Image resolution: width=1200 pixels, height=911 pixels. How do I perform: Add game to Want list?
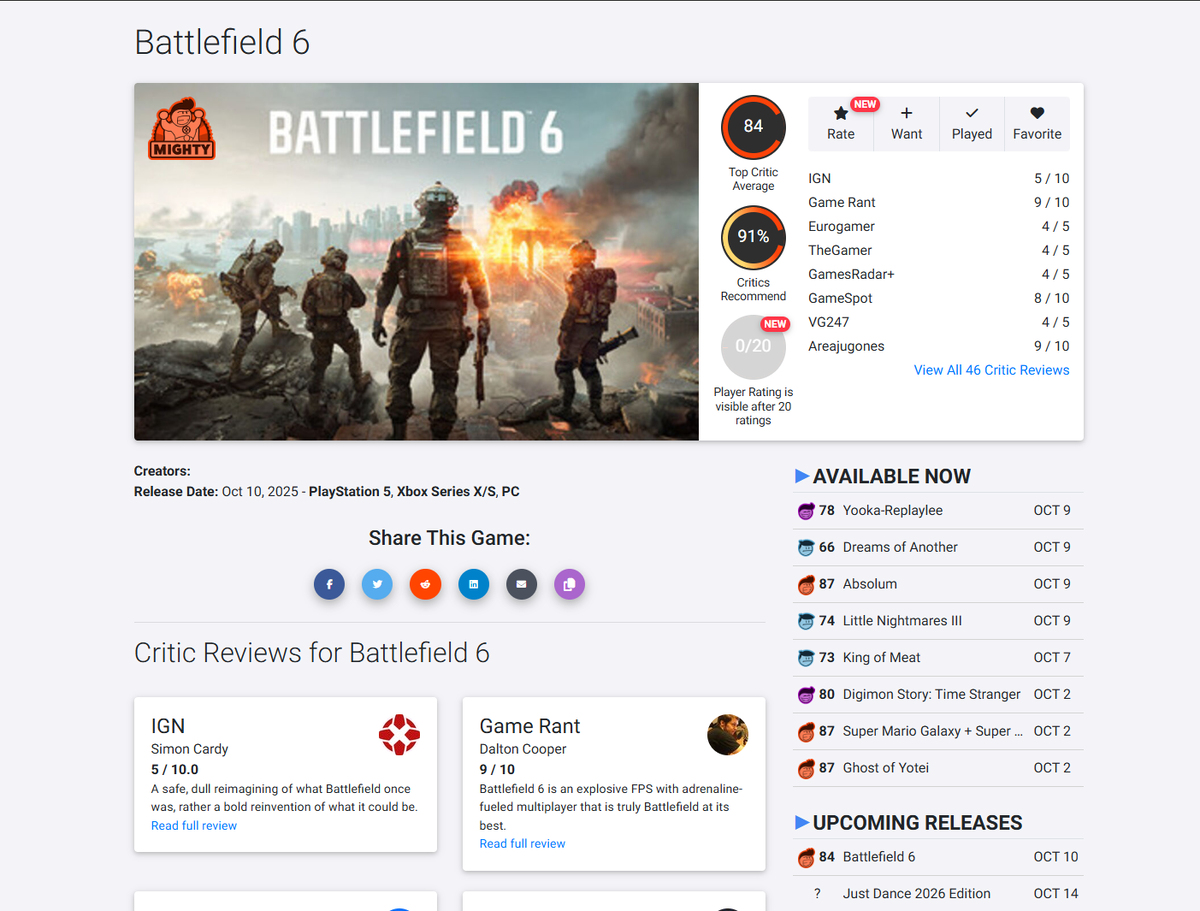(907, 124)
